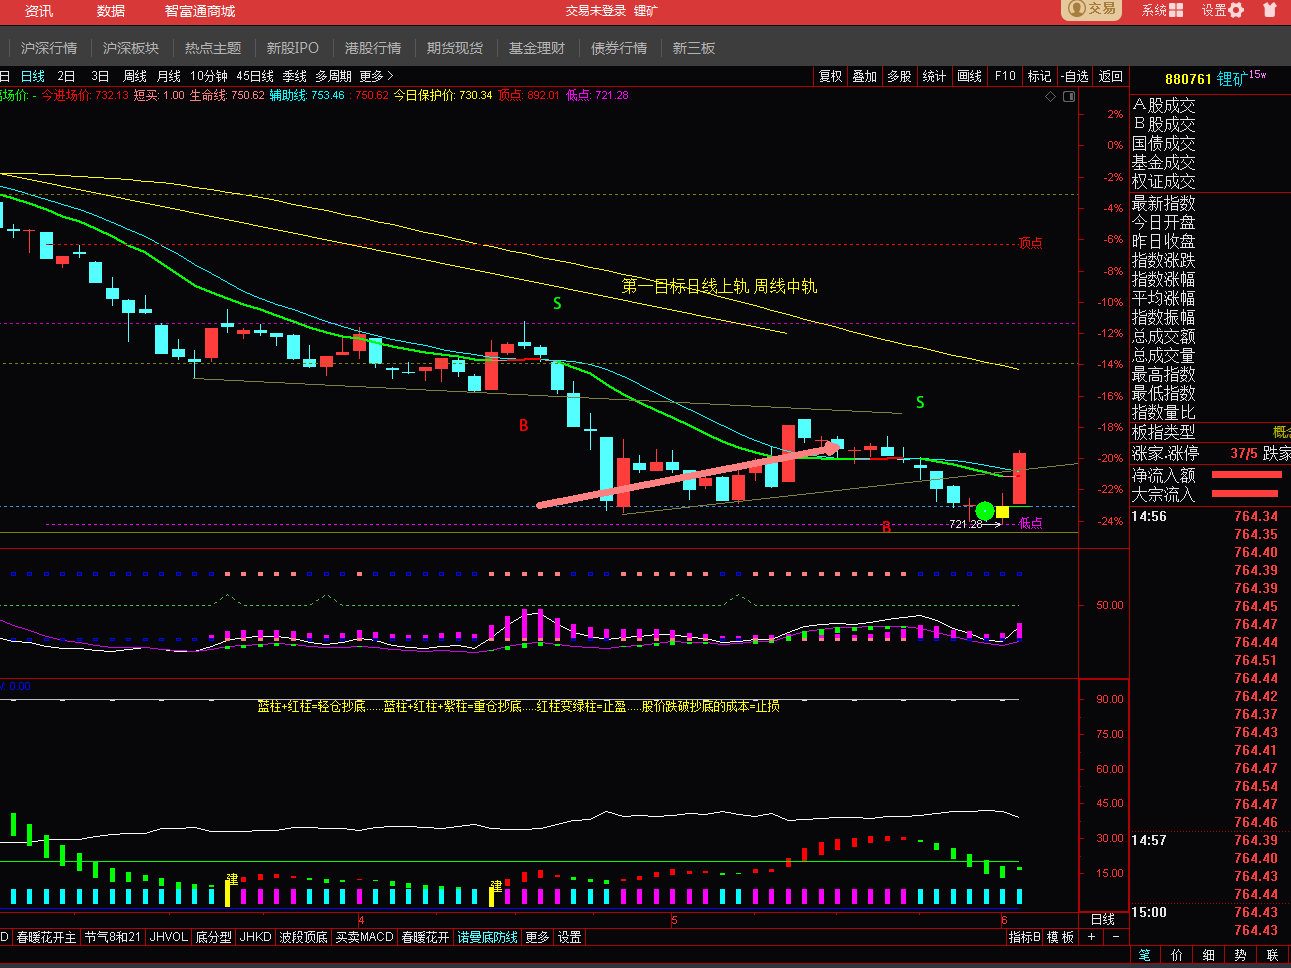Viewport: 1291px width, 968px height.
Task: Open the 模板 template menu
Action: [x=1060, y=937]
